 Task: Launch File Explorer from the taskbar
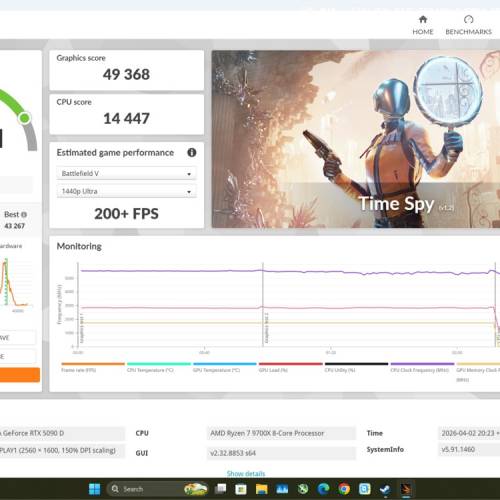tap(262, 489)
